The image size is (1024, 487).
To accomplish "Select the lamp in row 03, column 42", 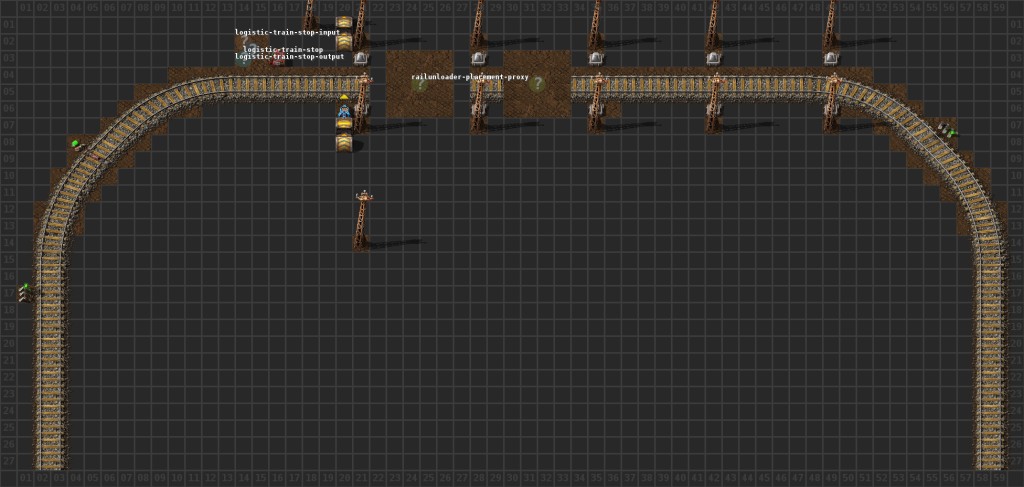I will [x=713, y=58].
